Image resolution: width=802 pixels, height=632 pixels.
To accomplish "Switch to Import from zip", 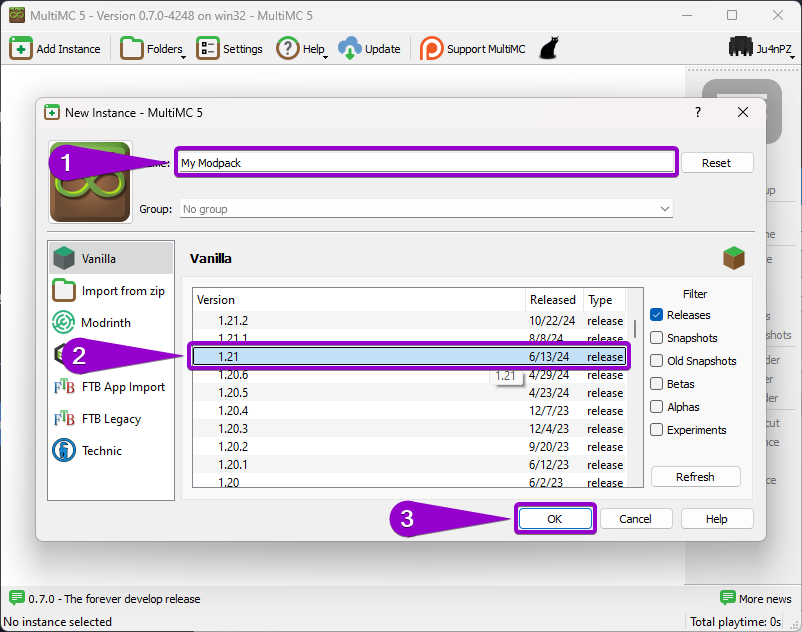I will point(110,289).
